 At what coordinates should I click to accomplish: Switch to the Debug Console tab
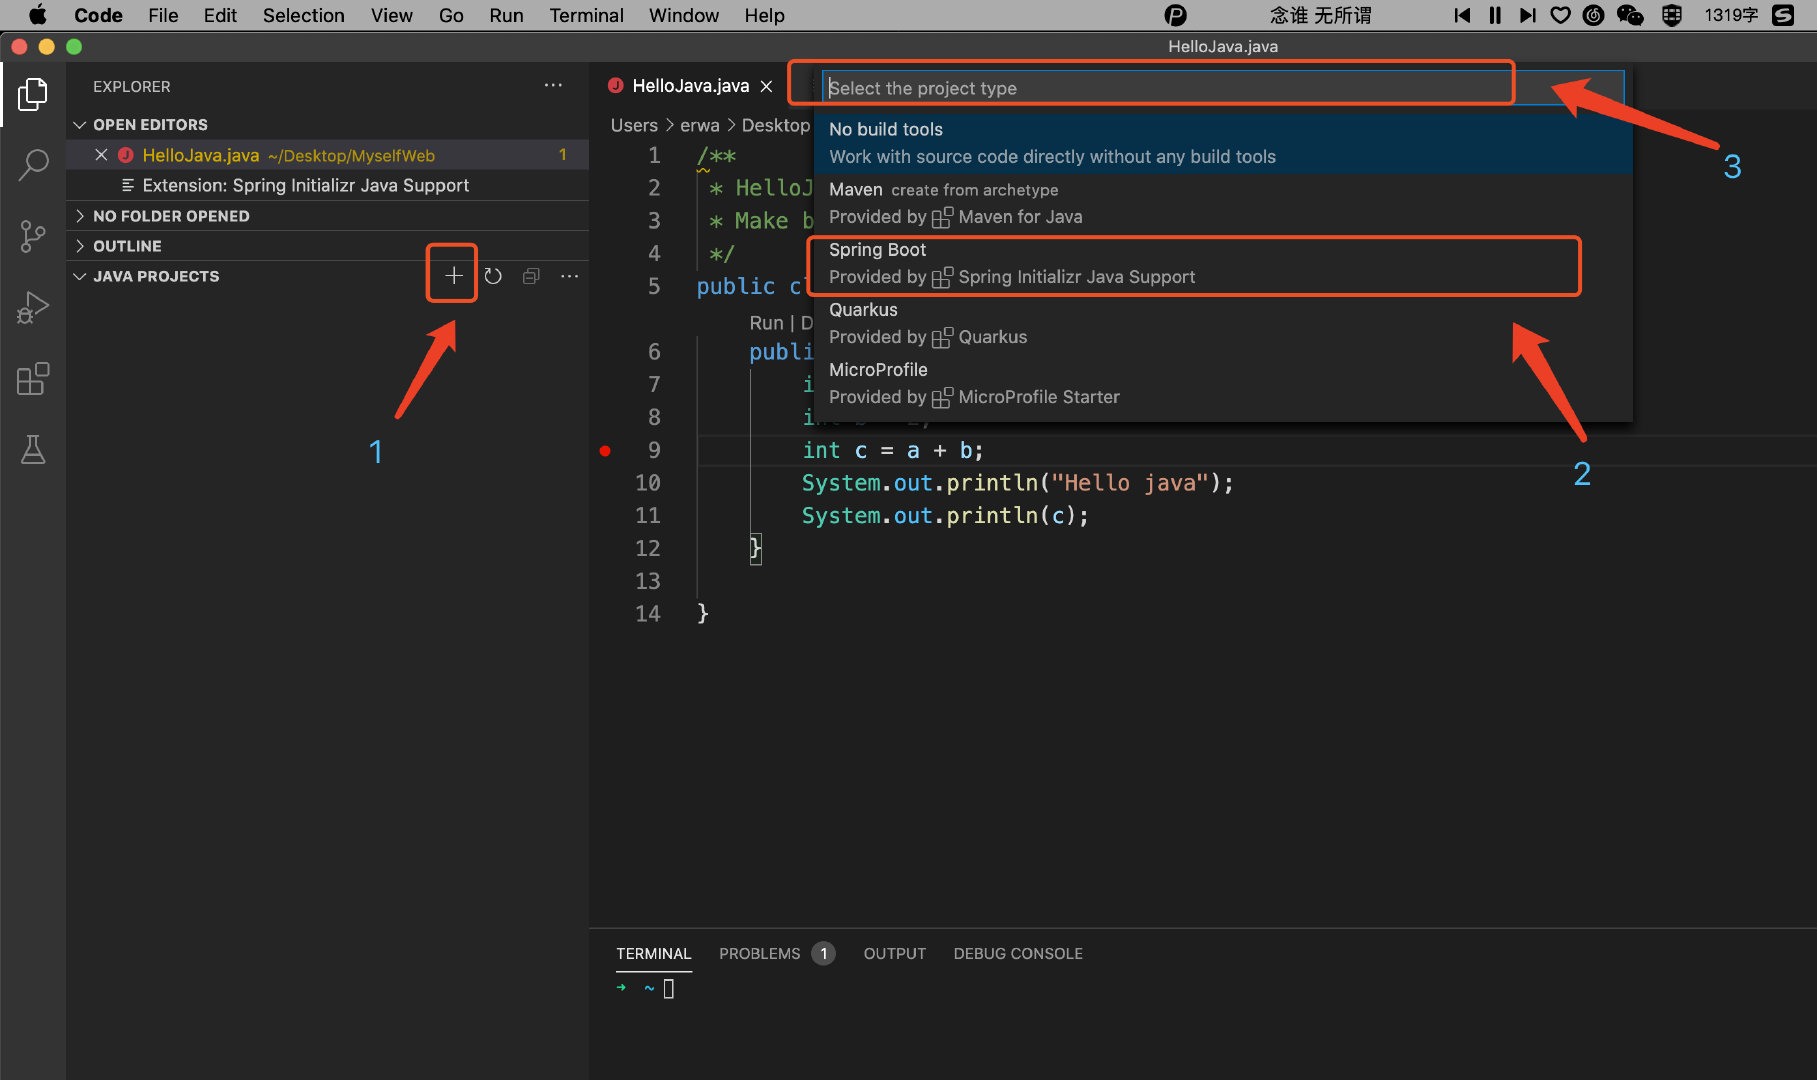(1018, 953)
